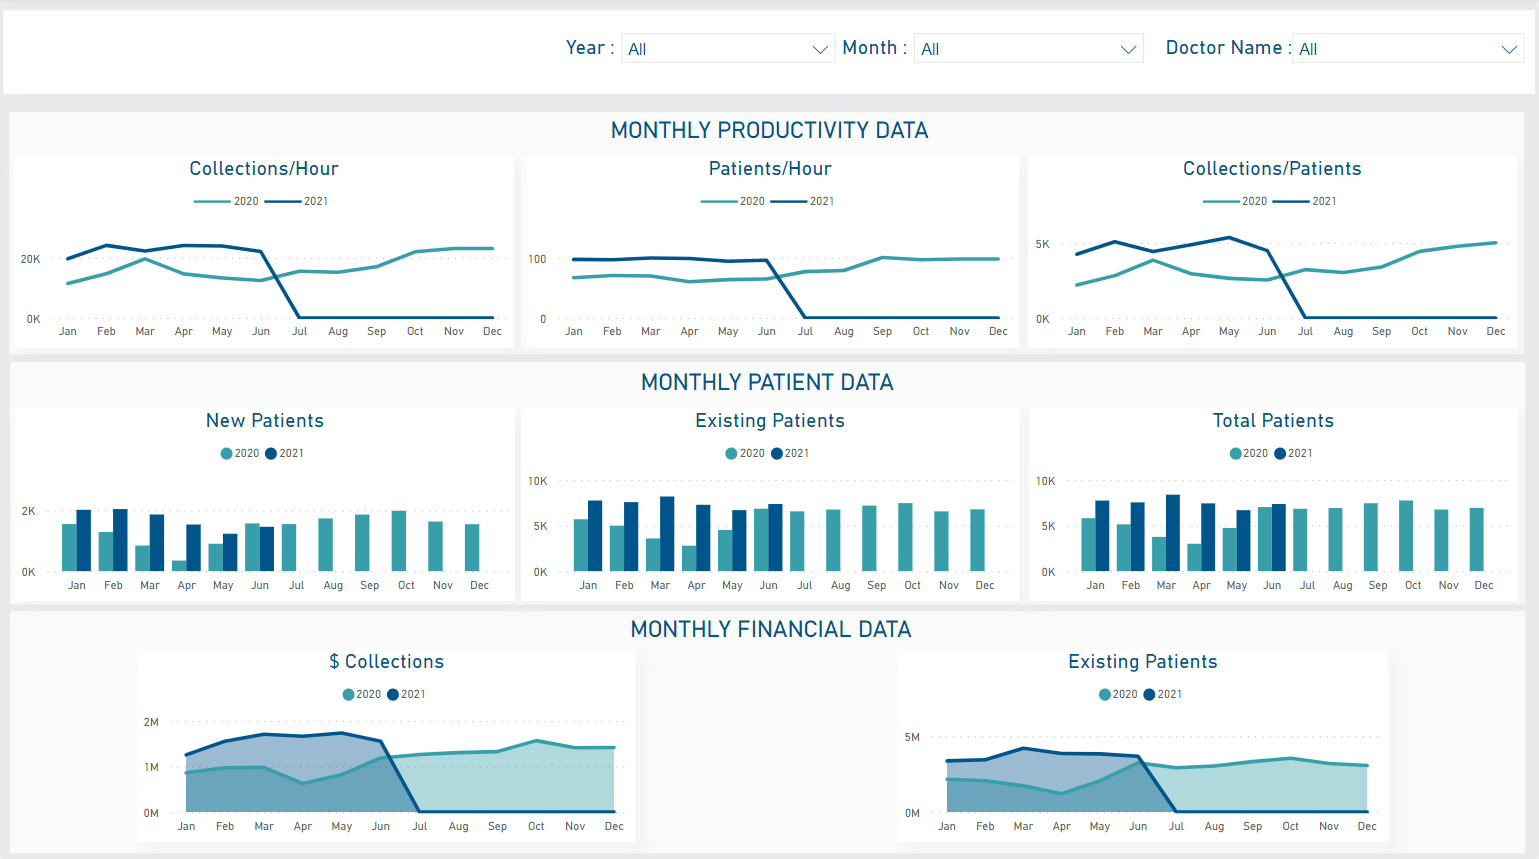
Task: Click the Collections/Patients chart title
Action: [x=1272, y=169]
